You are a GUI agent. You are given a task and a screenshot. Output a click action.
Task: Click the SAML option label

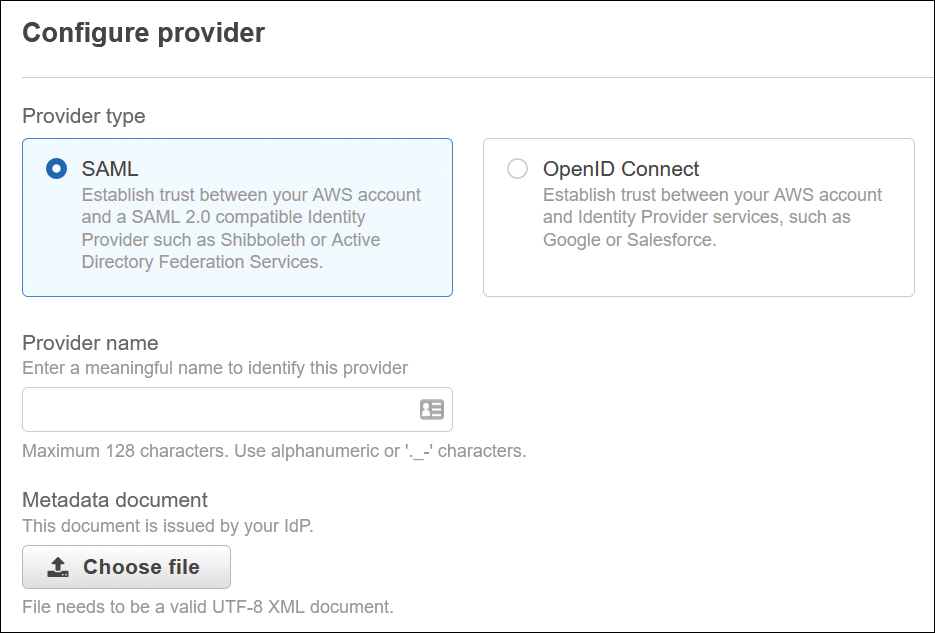coord(110,169)
